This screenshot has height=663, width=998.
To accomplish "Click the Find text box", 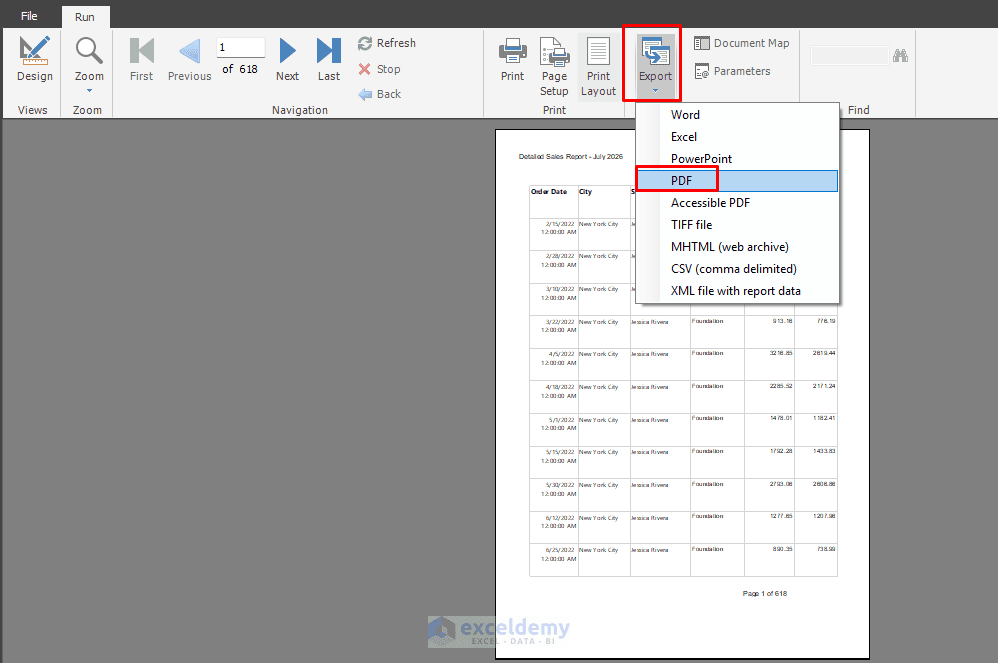I will click(x=849, y=55).
